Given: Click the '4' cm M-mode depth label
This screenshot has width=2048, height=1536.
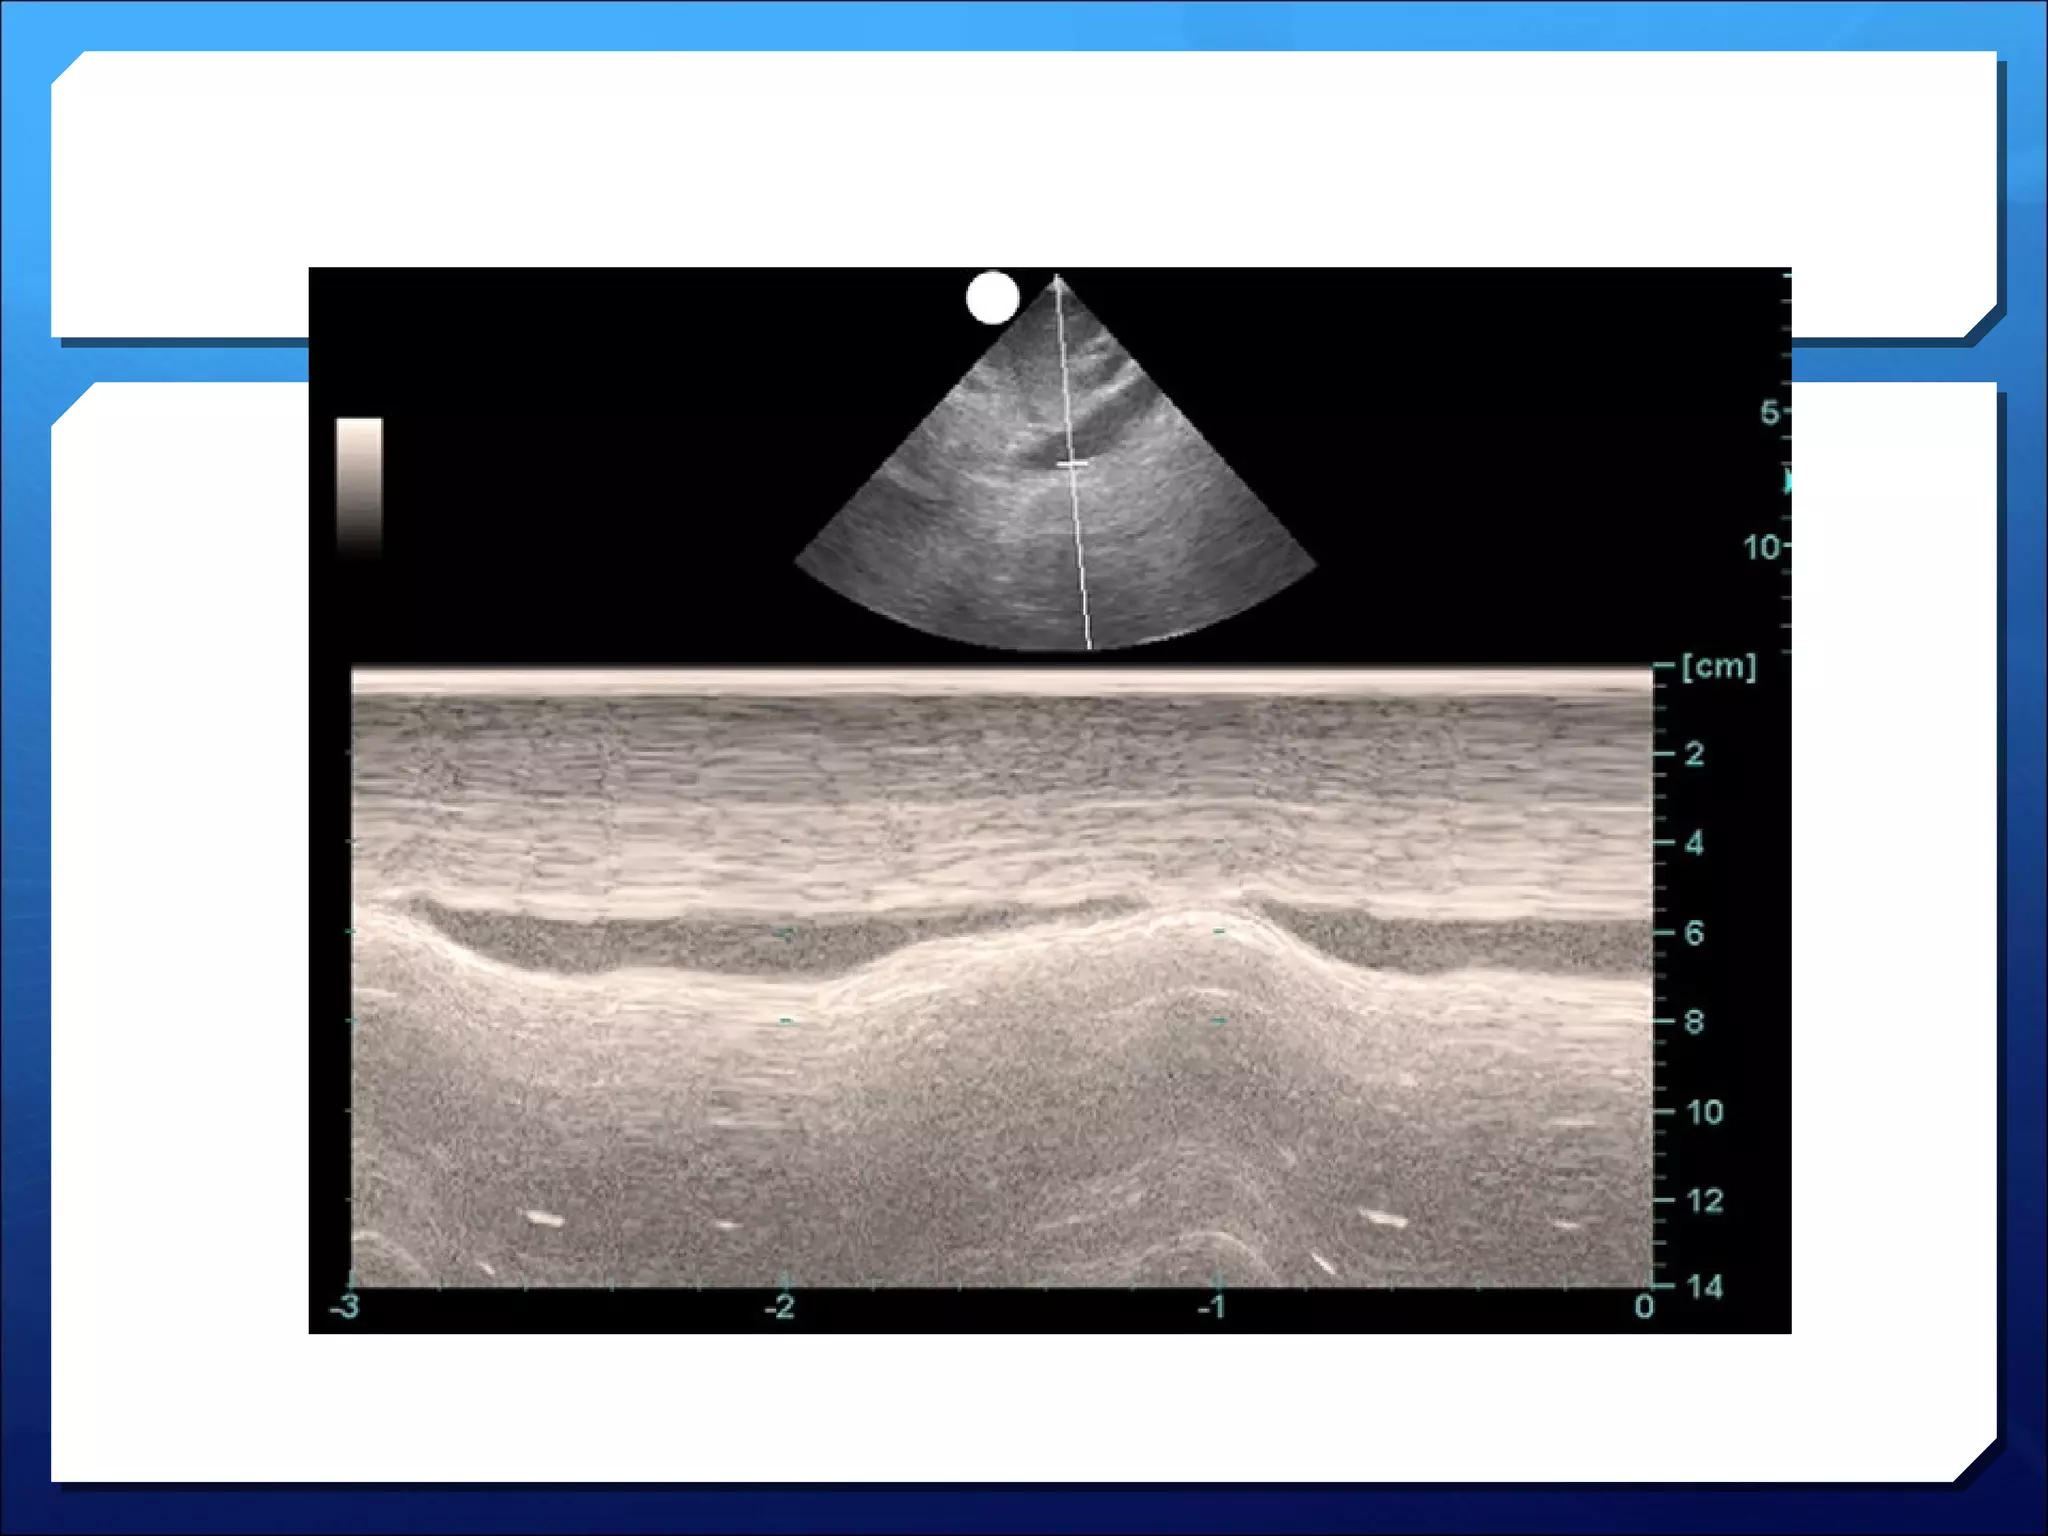Looking at the screenshot, I should (1694, 843).
